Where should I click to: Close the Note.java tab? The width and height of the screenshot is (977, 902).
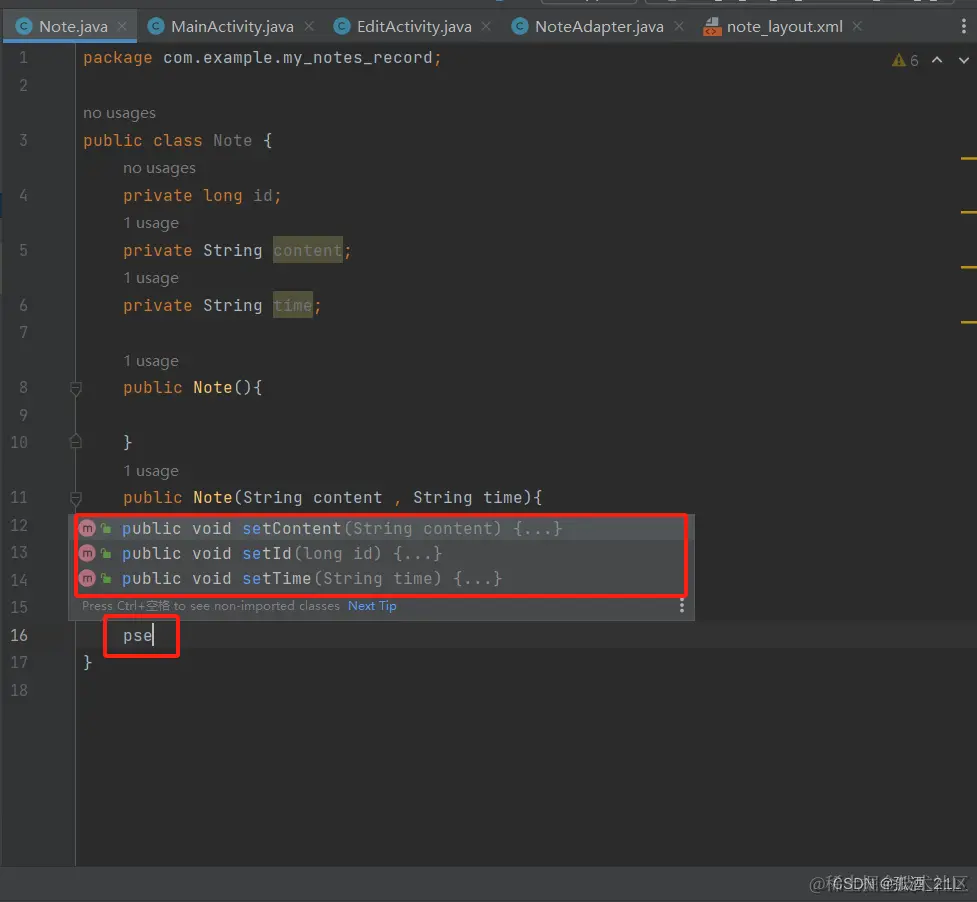coord(122,26)
